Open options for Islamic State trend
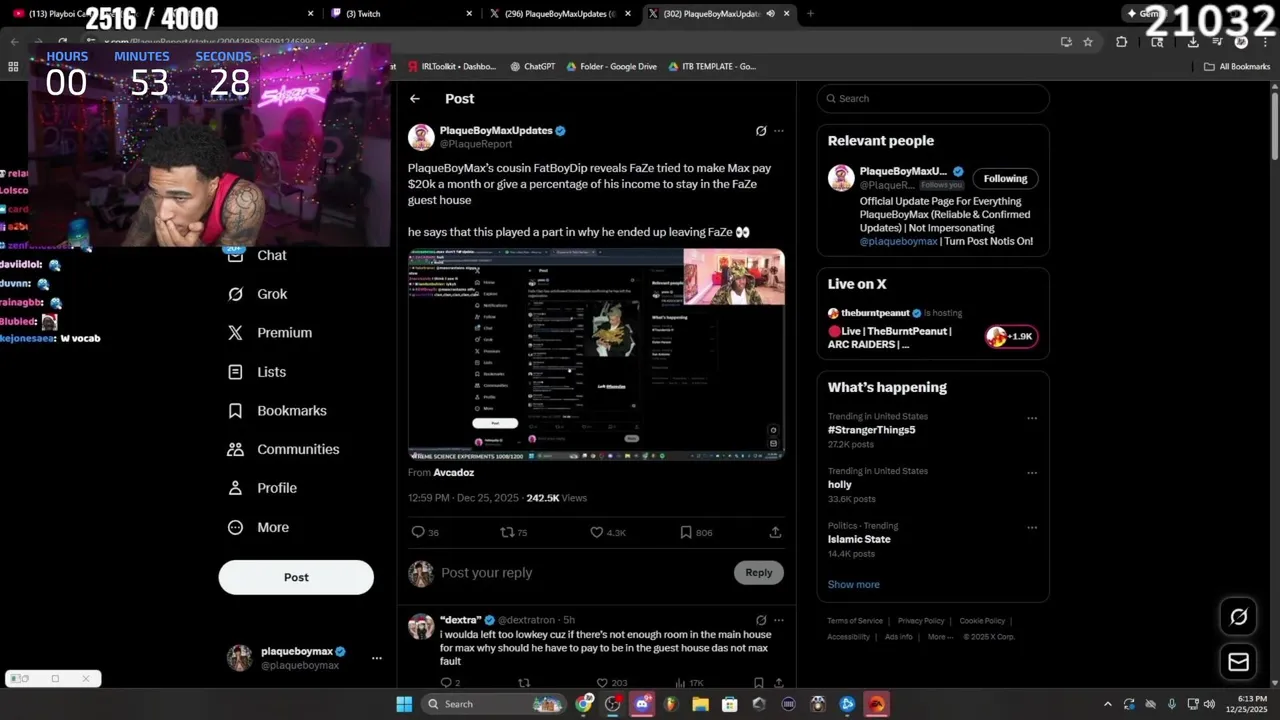Screen dimensions: 1280x720 (1032, 527)
